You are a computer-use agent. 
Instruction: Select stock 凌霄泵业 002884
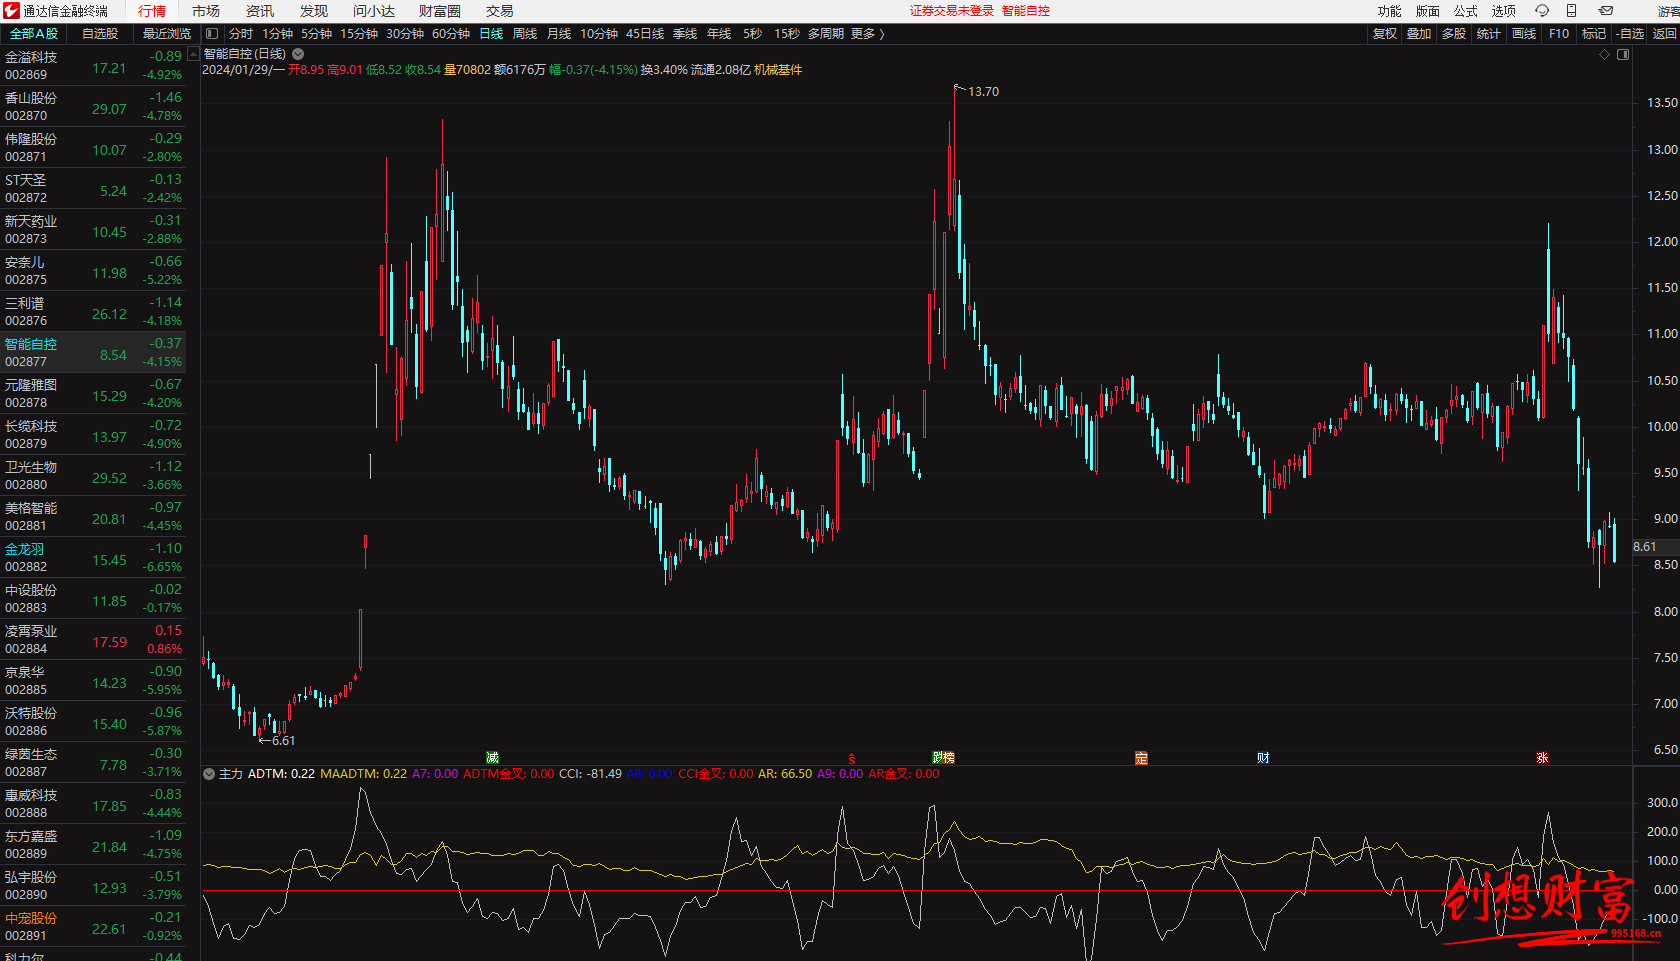click(93, 639)
